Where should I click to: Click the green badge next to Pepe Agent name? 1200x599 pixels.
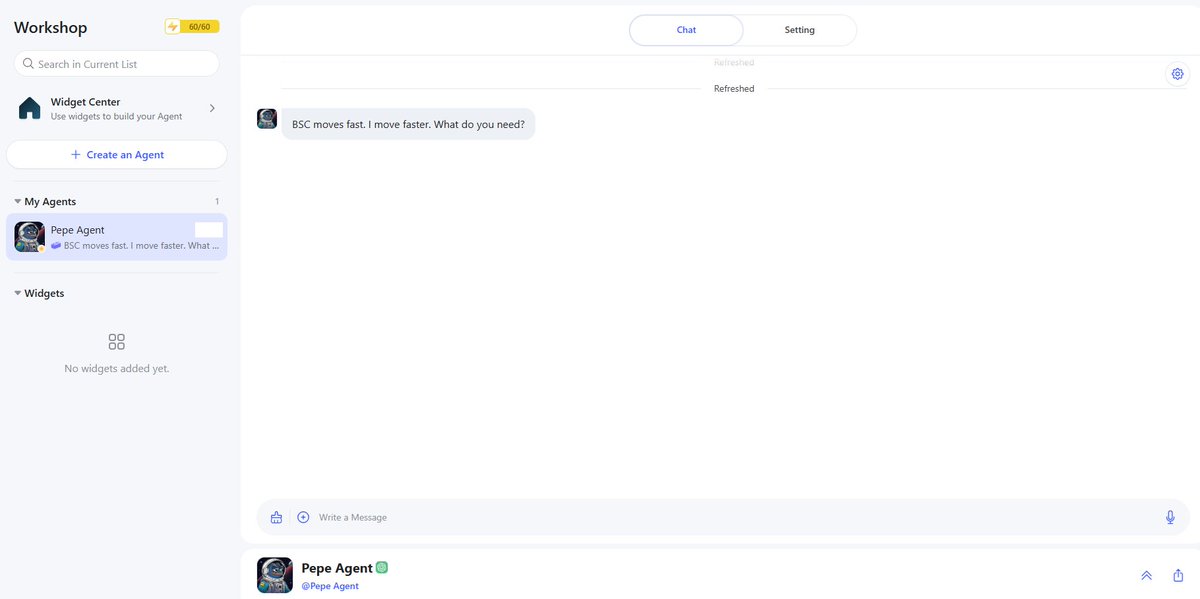382,568
